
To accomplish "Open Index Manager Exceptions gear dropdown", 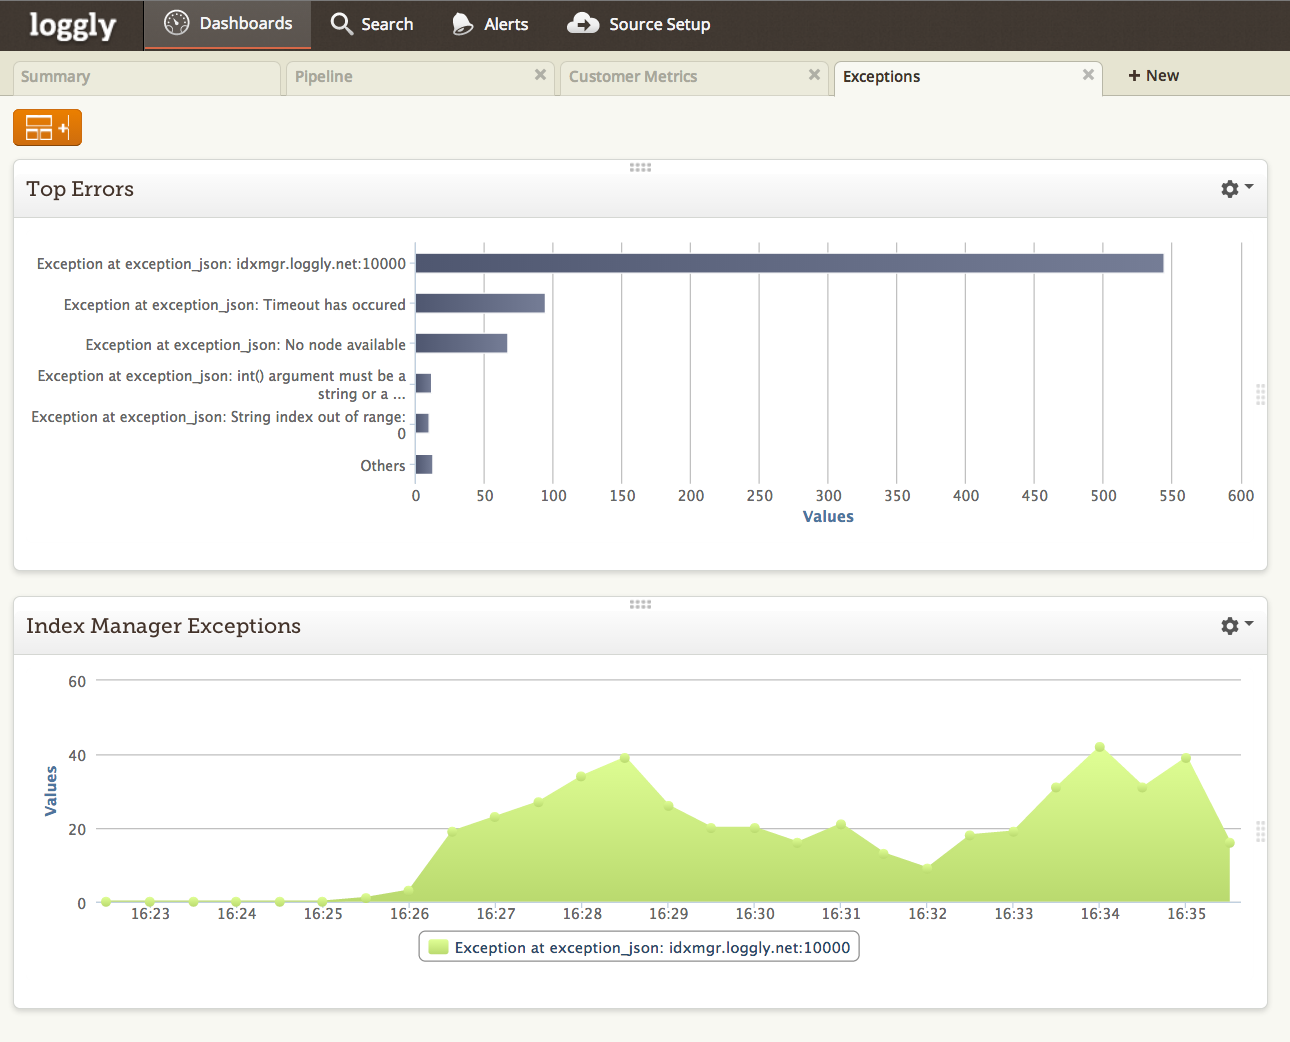I will pos(1236,626).
